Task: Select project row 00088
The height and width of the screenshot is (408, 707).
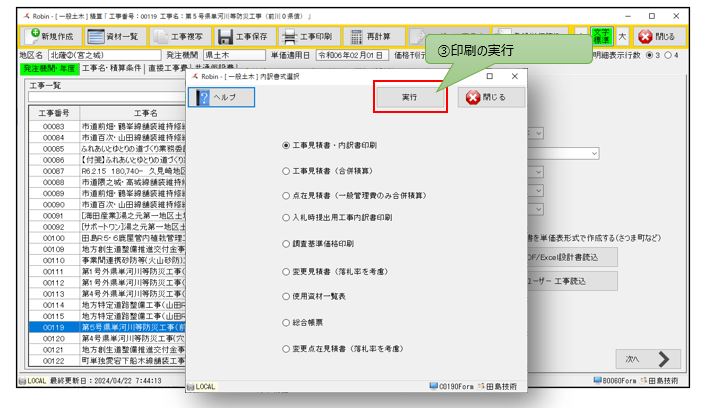Action: (107, 182)
